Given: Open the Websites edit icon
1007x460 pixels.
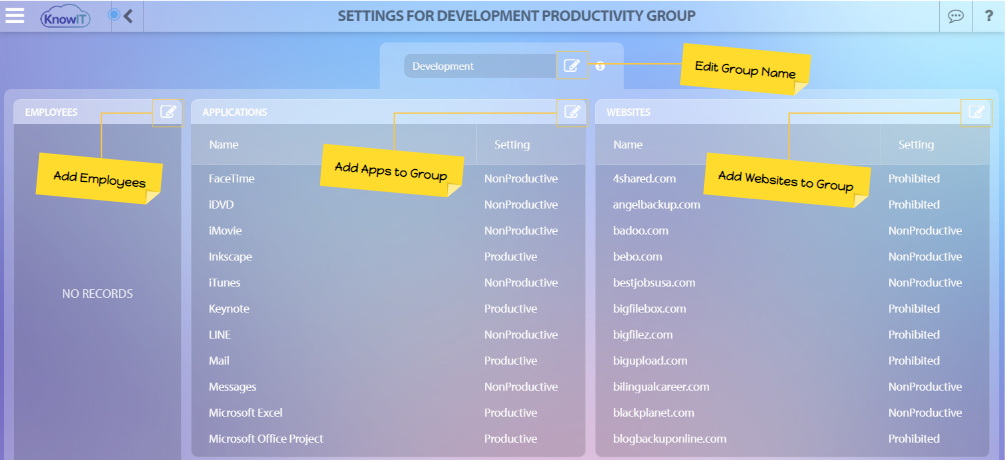Looking at the screenshot, I should pos(976,112).
